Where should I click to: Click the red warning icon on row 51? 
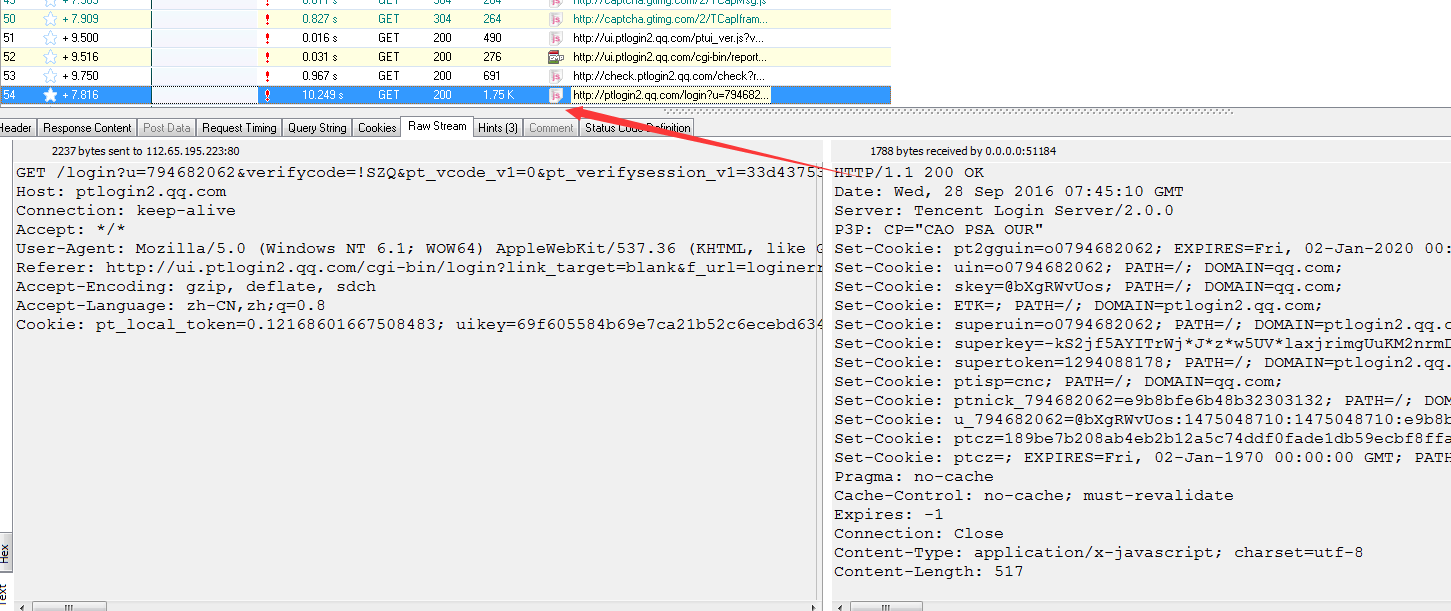click(267, 38)
